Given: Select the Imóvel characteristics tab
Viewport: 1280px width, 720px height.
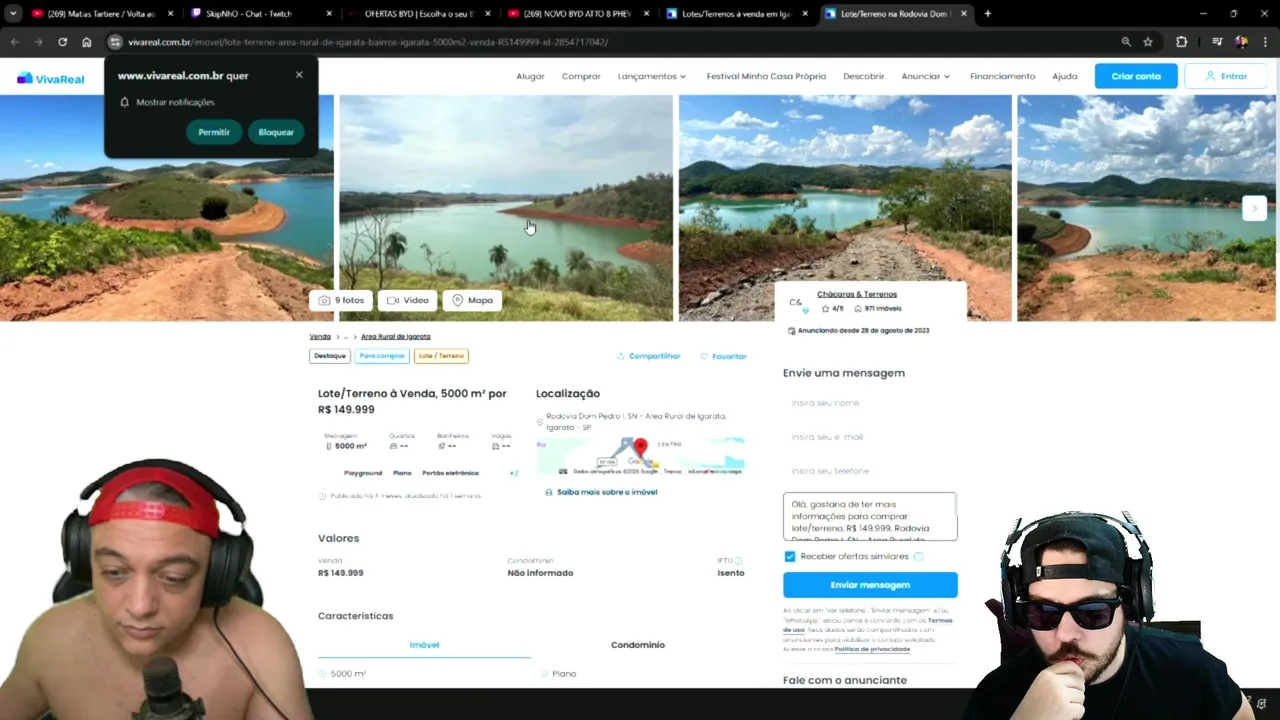Looking at the screenshot, I should pyautogui.click(x=424, y=645).
